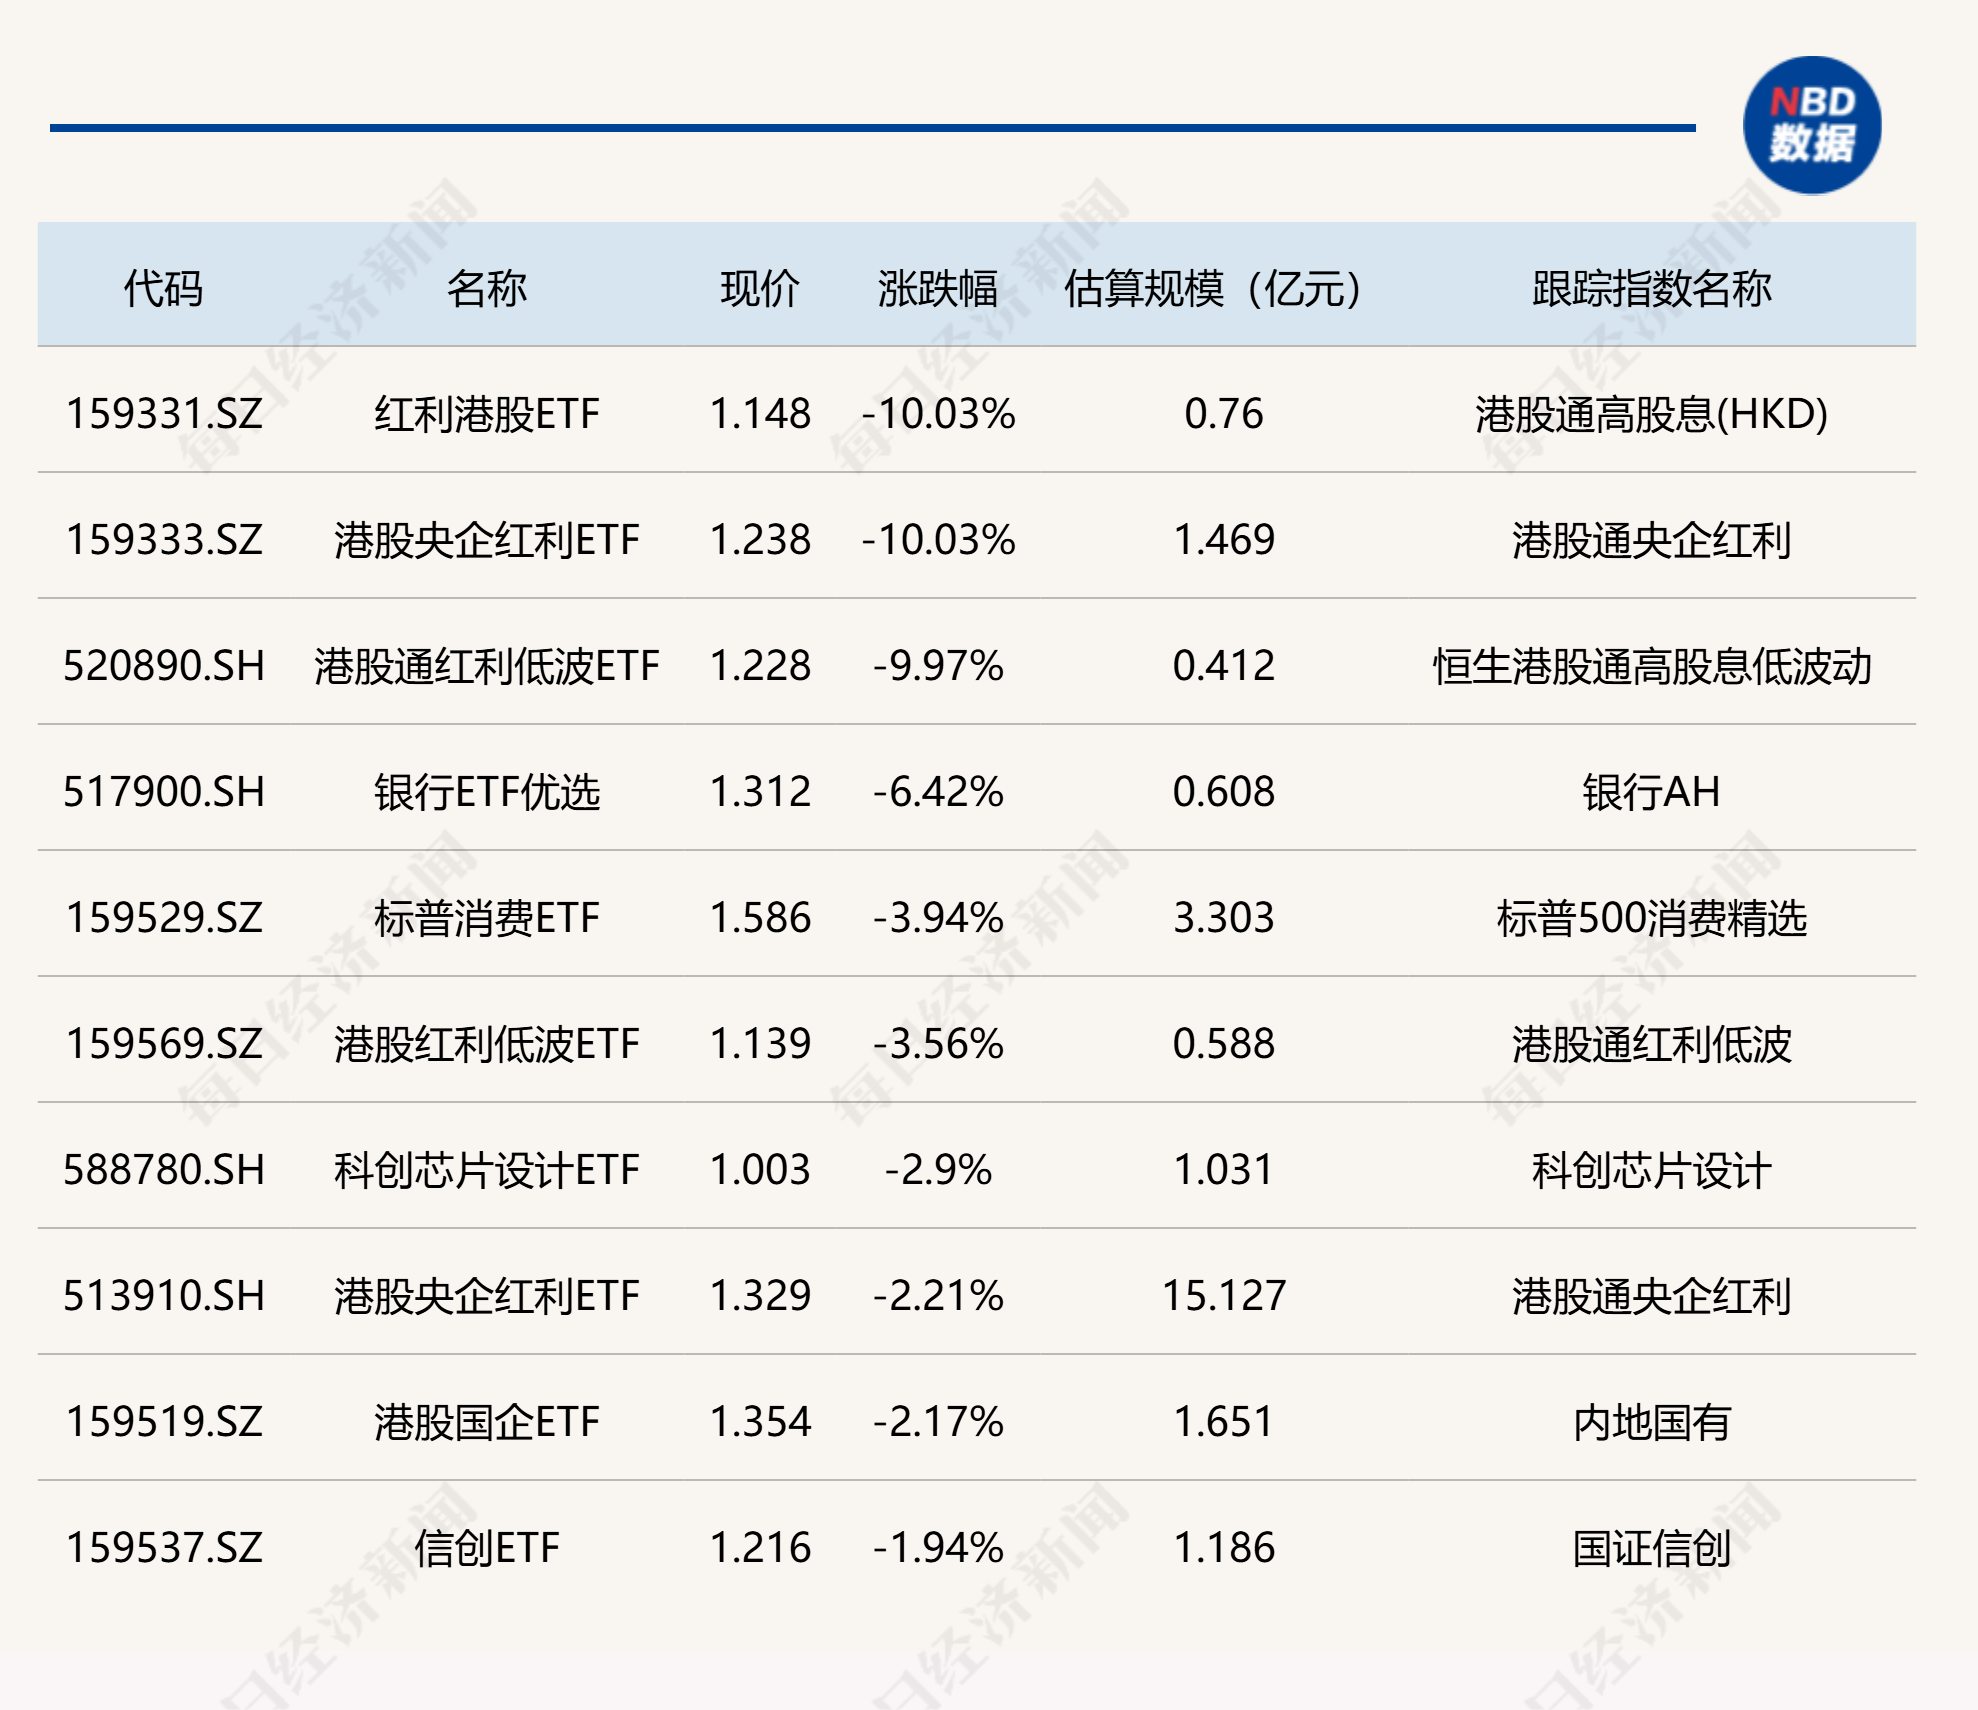
Task: Click code 159333.SZ
Action: [164, 540]
